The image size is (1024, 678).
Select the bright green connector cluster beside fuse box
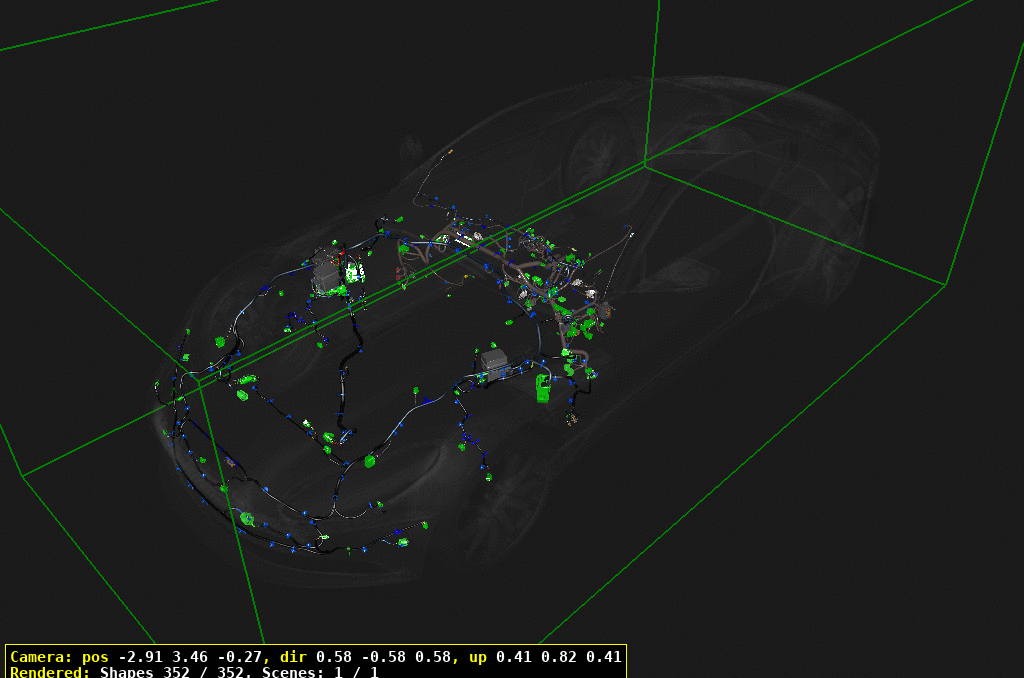pos(354,273)
